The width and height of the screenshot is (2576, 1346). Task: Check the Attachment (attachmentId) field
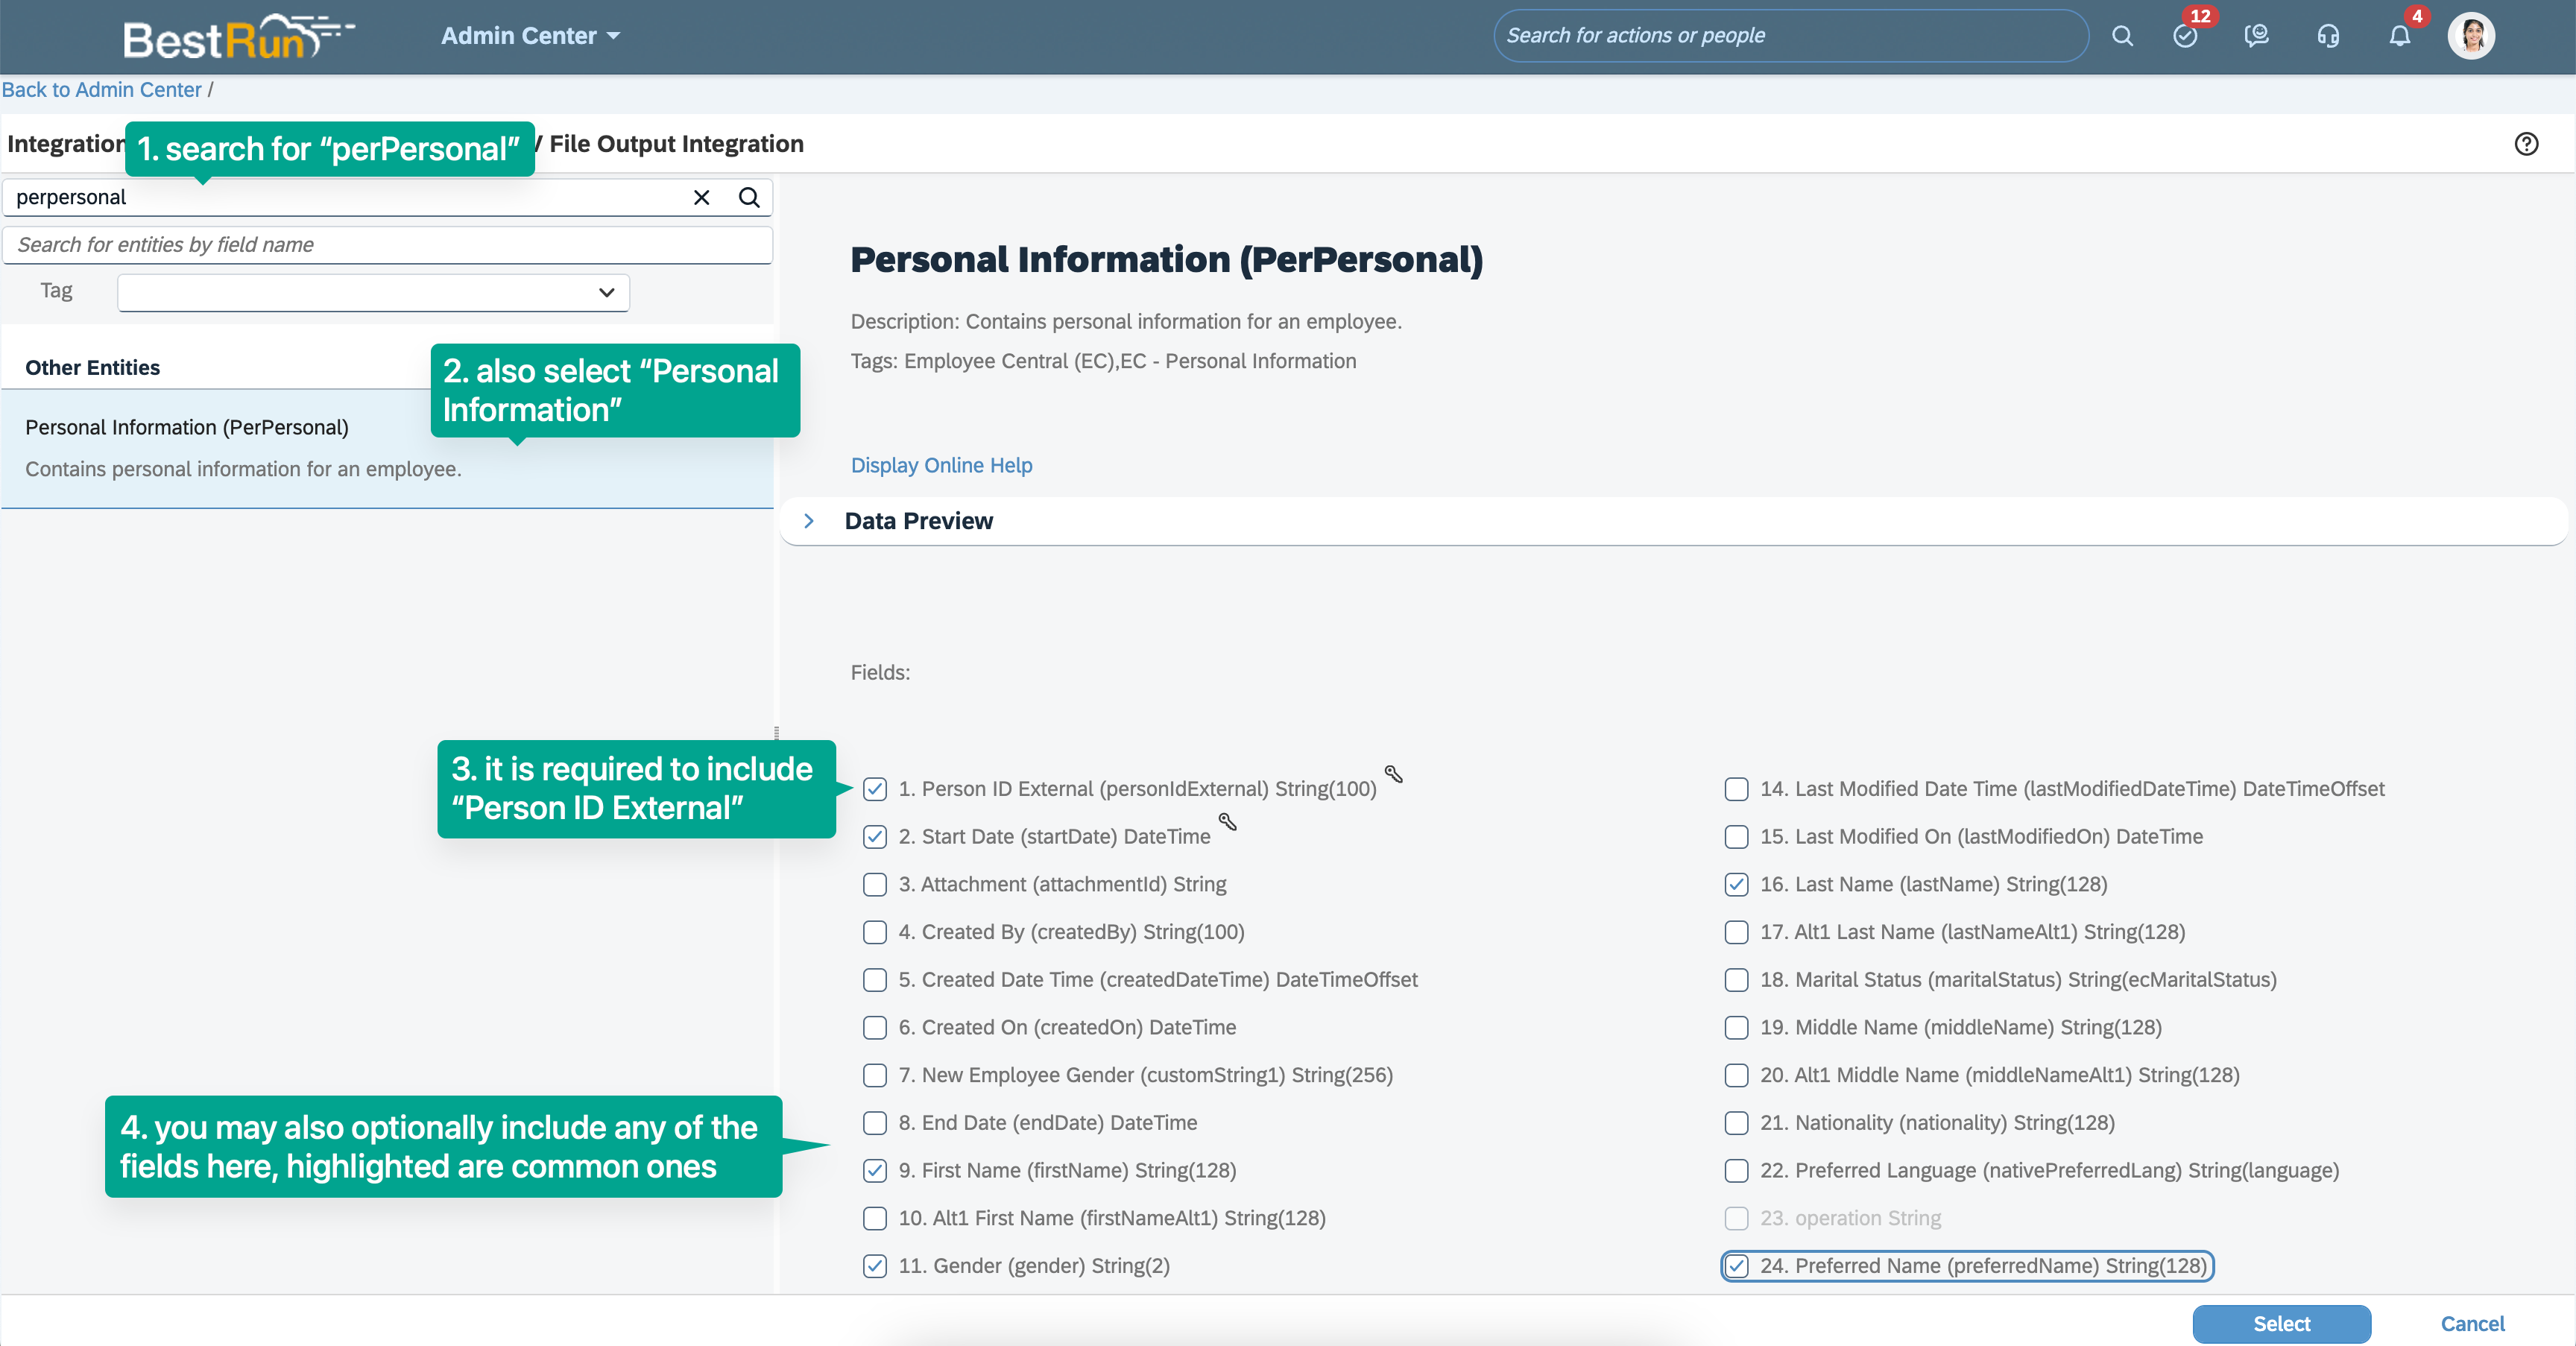(875, 884)
